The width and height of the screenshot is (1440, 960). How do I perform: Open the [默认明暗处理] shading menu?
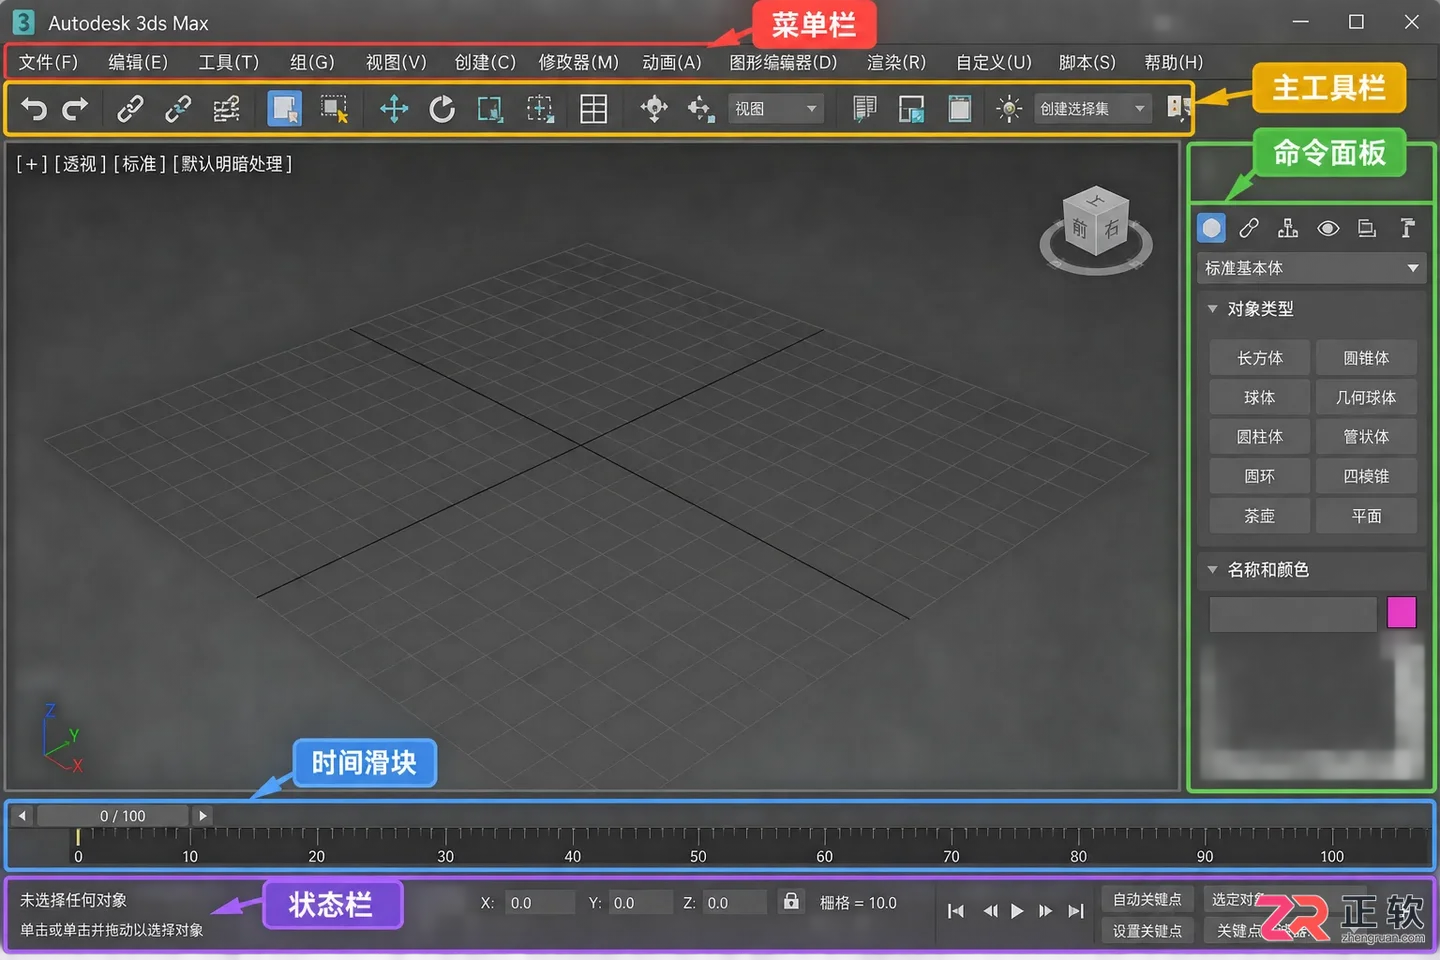tap(232, 164)
